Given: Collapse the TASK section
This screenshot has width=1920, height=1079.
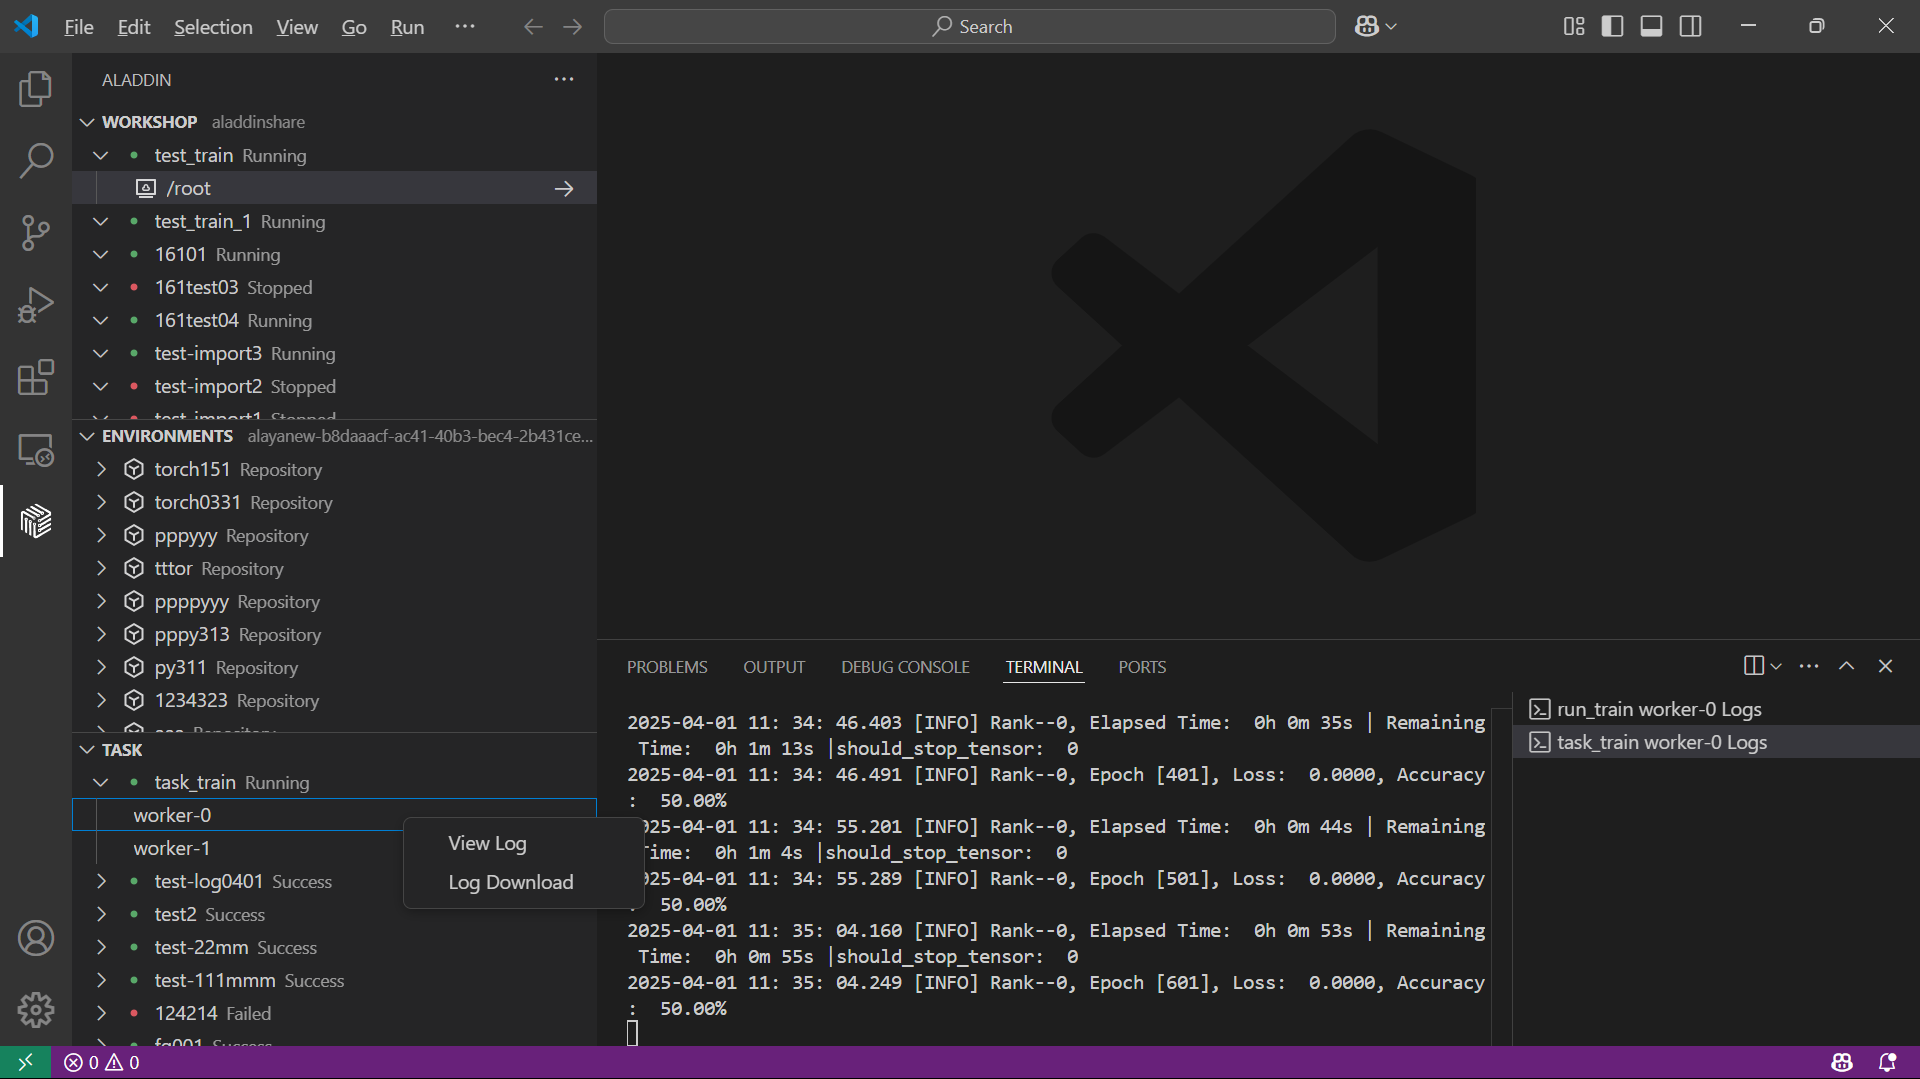Looking at the screenshot, I should (x=88, y=750).
